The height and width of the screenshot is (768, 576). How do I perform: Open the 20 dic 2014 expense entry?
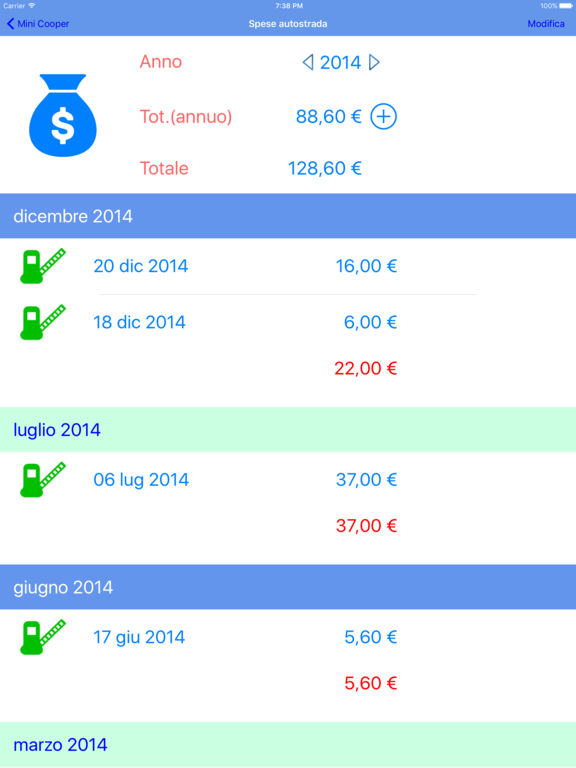click(x=288, y=266)
